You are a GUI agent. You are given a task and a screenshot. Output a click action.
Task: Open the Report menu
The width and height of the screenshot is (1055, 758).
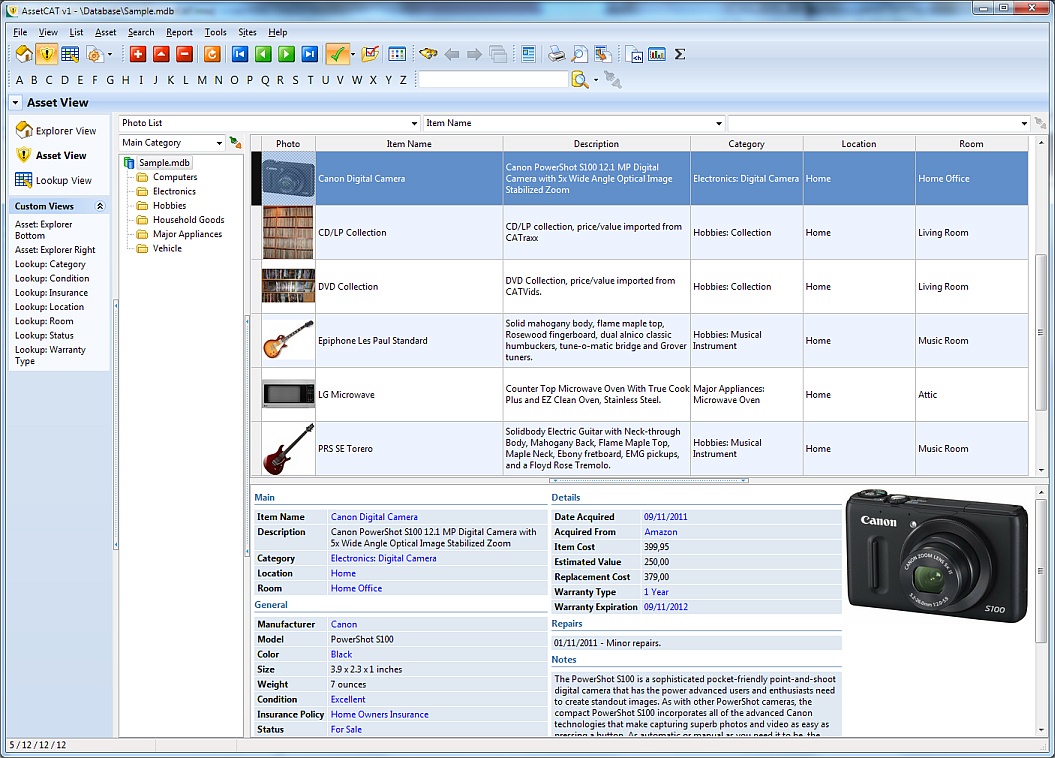(x=180, y=32)
